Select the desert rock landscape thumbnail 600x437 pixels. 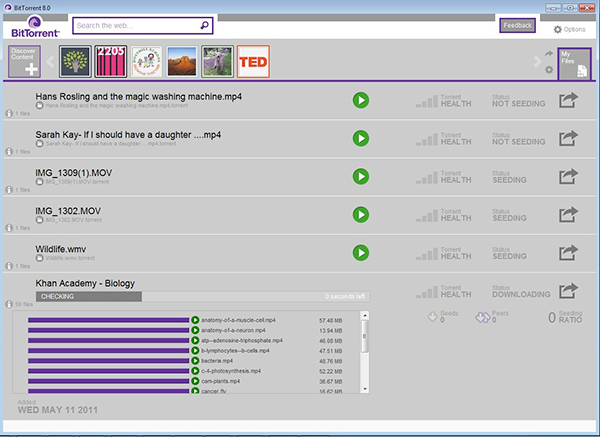(182, 62)
